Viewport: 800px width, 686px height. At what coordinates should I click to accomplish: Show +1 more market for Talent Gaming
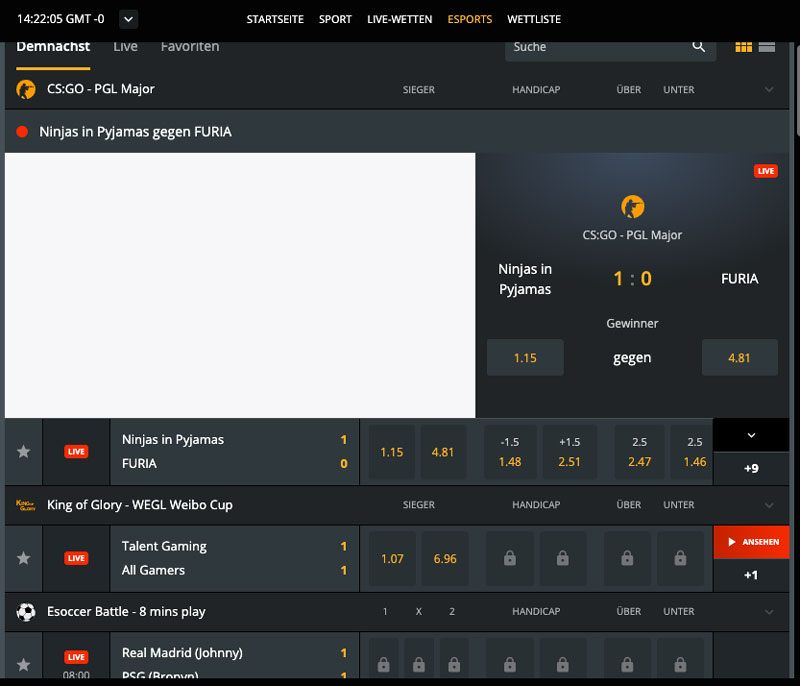751,575
